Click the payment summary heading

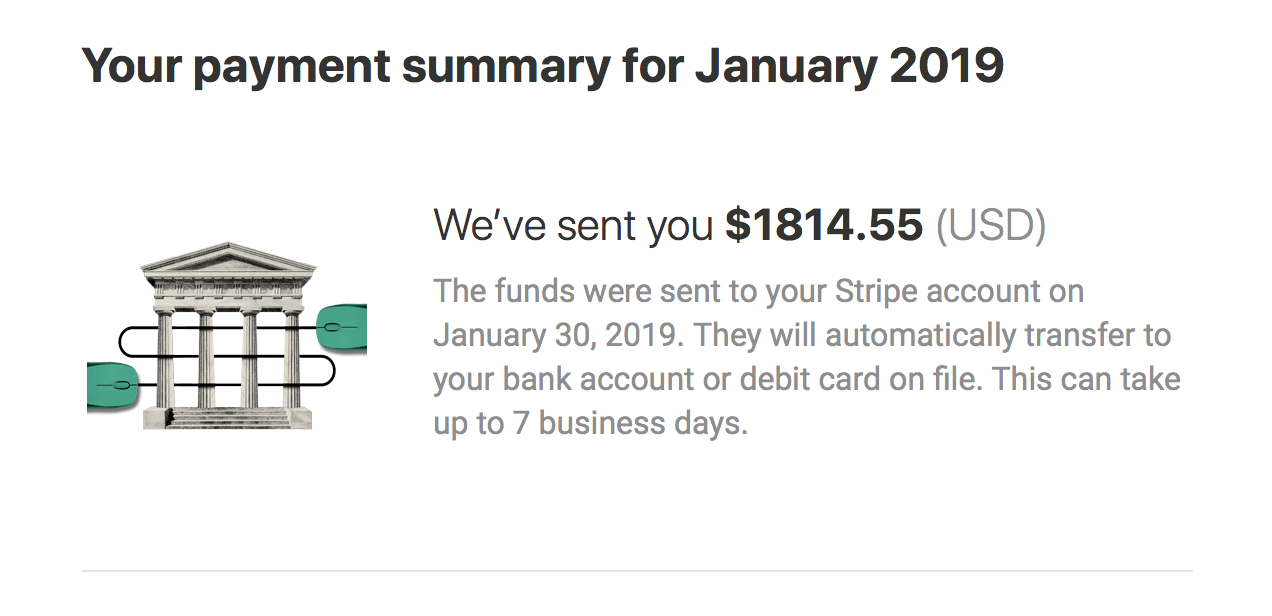click(x=542, y=66)
